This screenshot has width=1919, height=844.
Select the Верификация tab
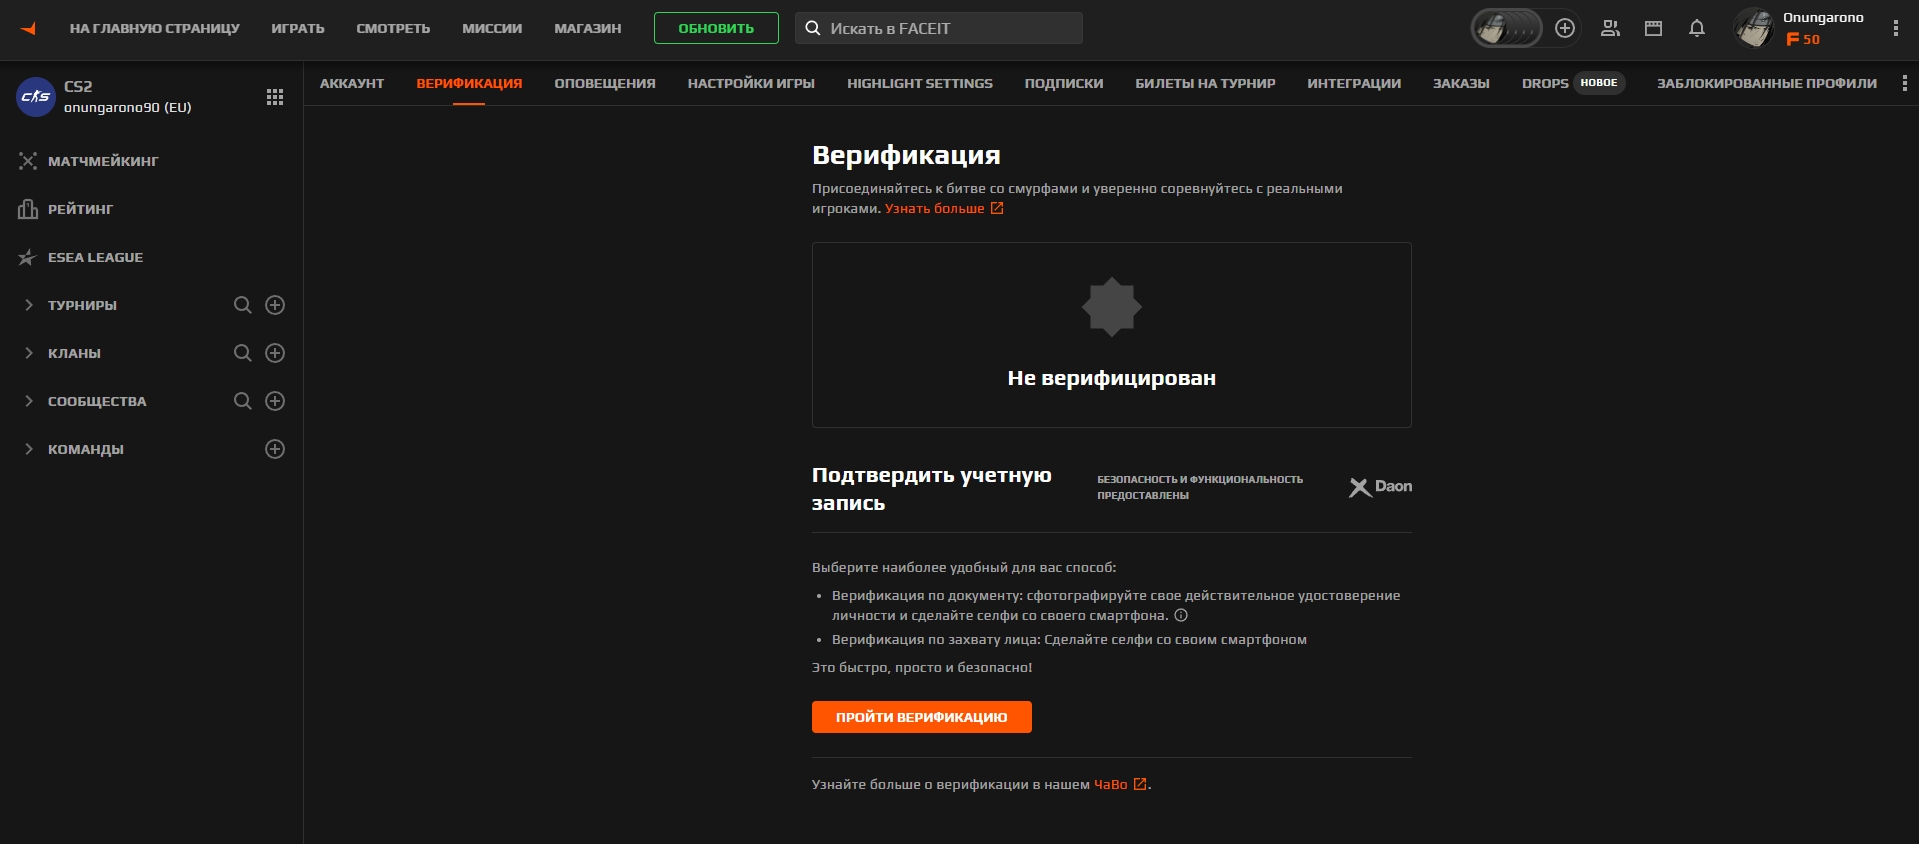pyautogui.click(x=469, y=83)
